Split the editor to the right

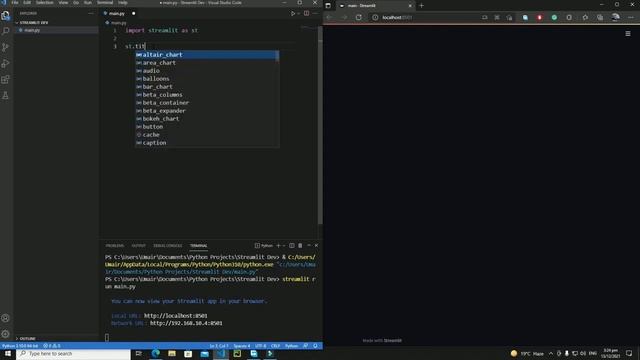click(306, 13)
